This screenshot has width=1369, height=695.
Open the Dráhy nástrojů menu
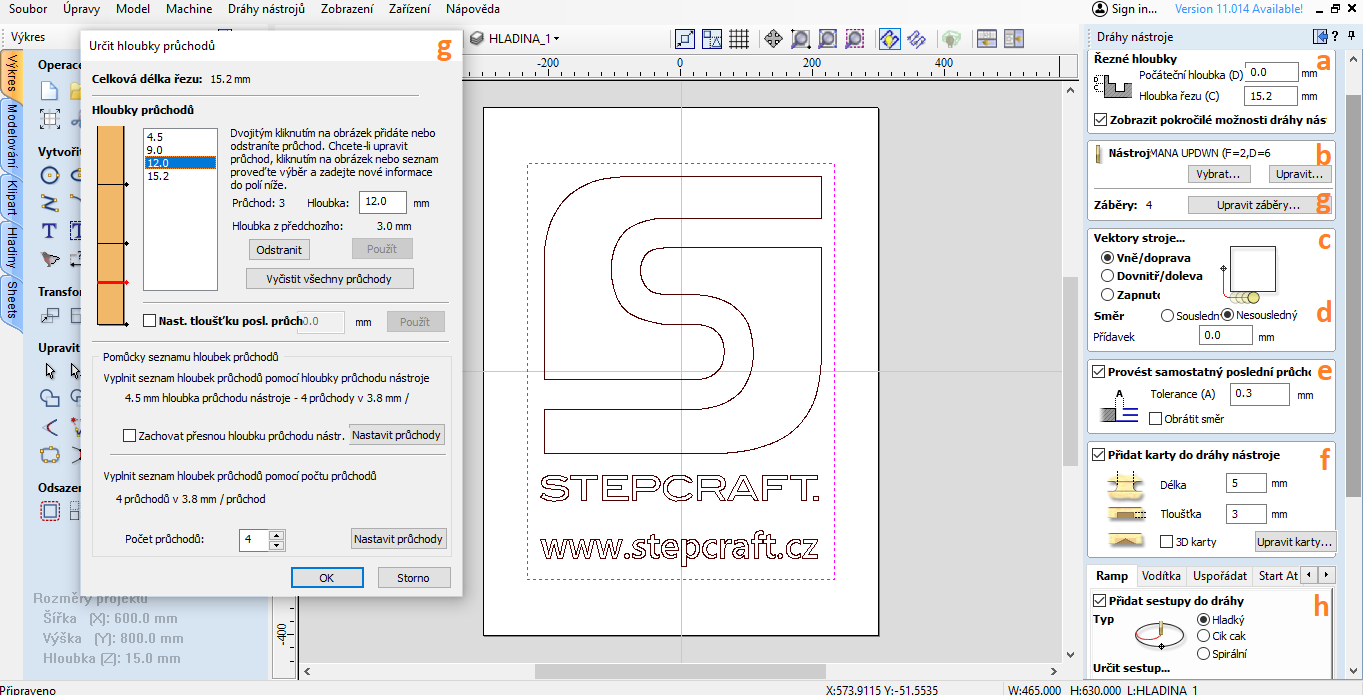click(x=266, y=9)
